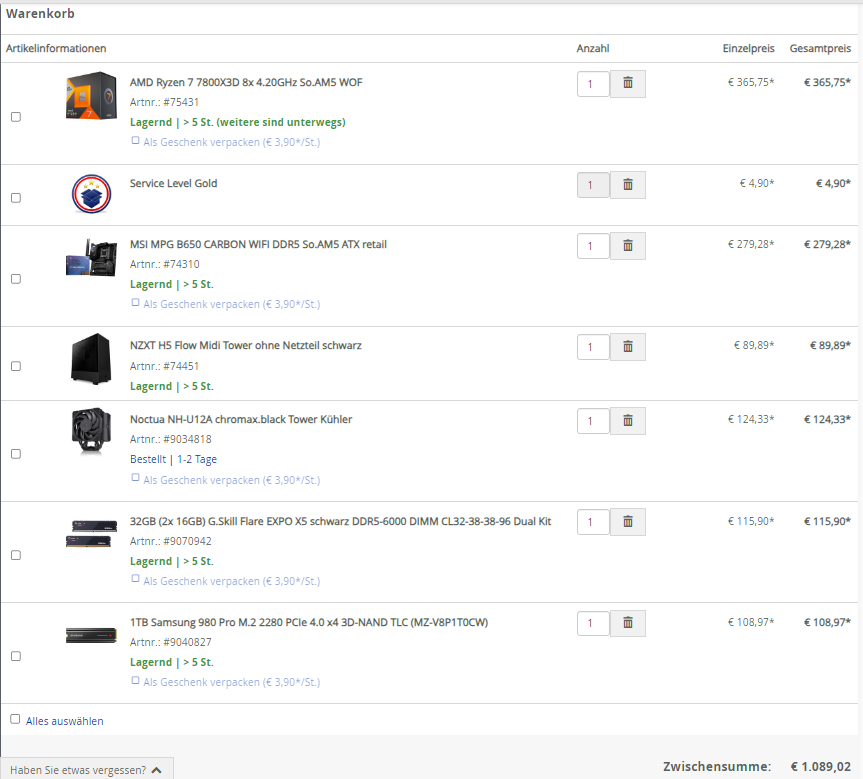The image size is (863, 779).
Task: Check the MSI MPG B650 CARBON row checkbox
Action: click(16, 279)
